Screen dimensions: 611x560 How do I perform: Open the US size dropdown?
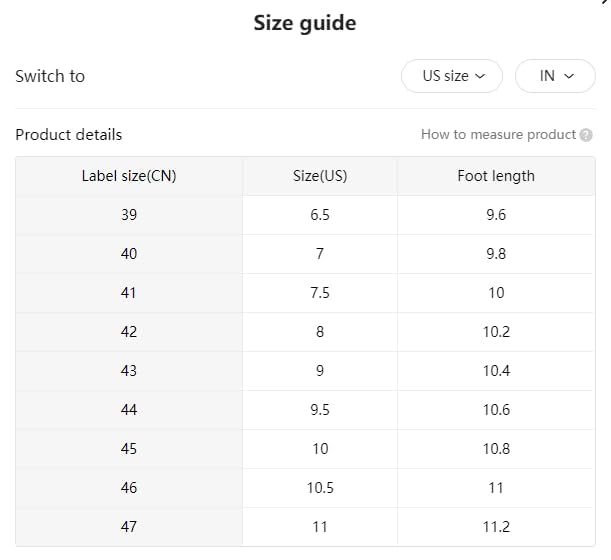click(x=452, y=76)
